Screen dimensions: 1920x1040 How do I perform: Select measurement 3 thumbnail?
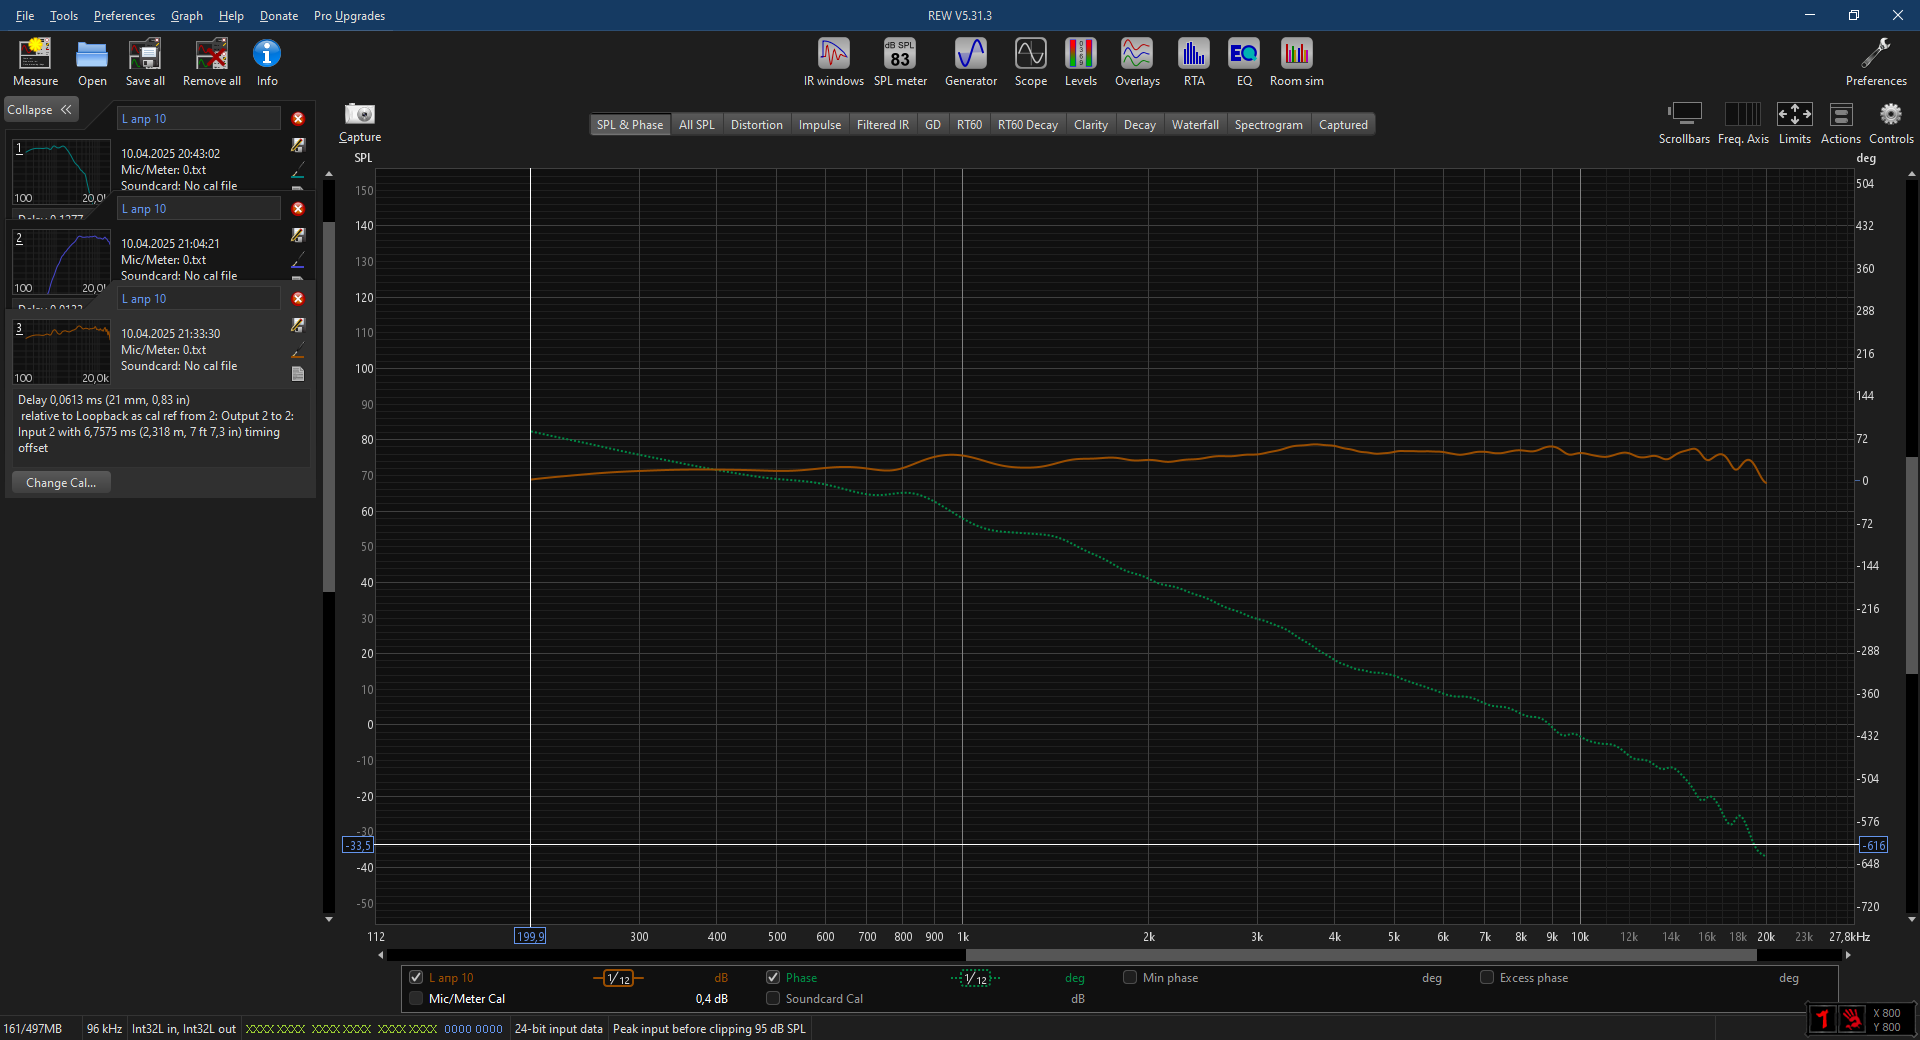[x=61, y=351]
